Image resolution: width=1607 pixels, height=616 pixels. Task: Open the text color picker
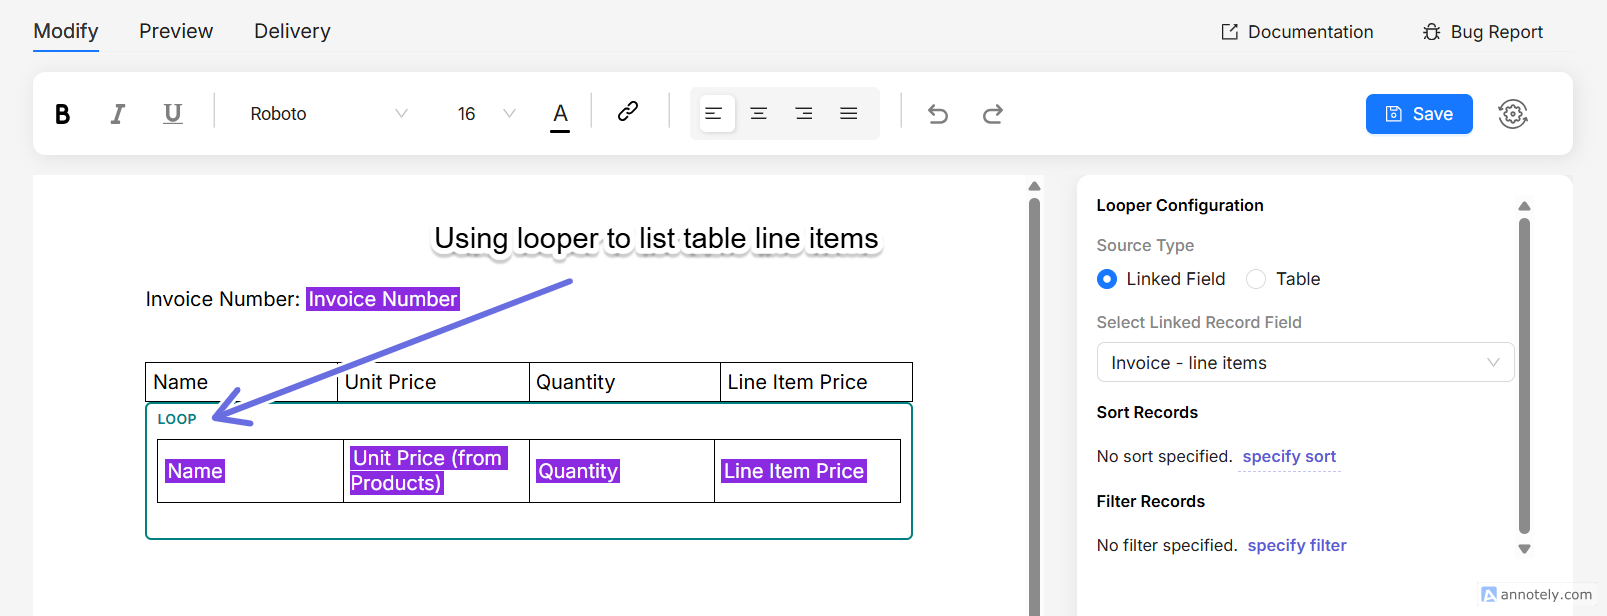tap(560, 116)
